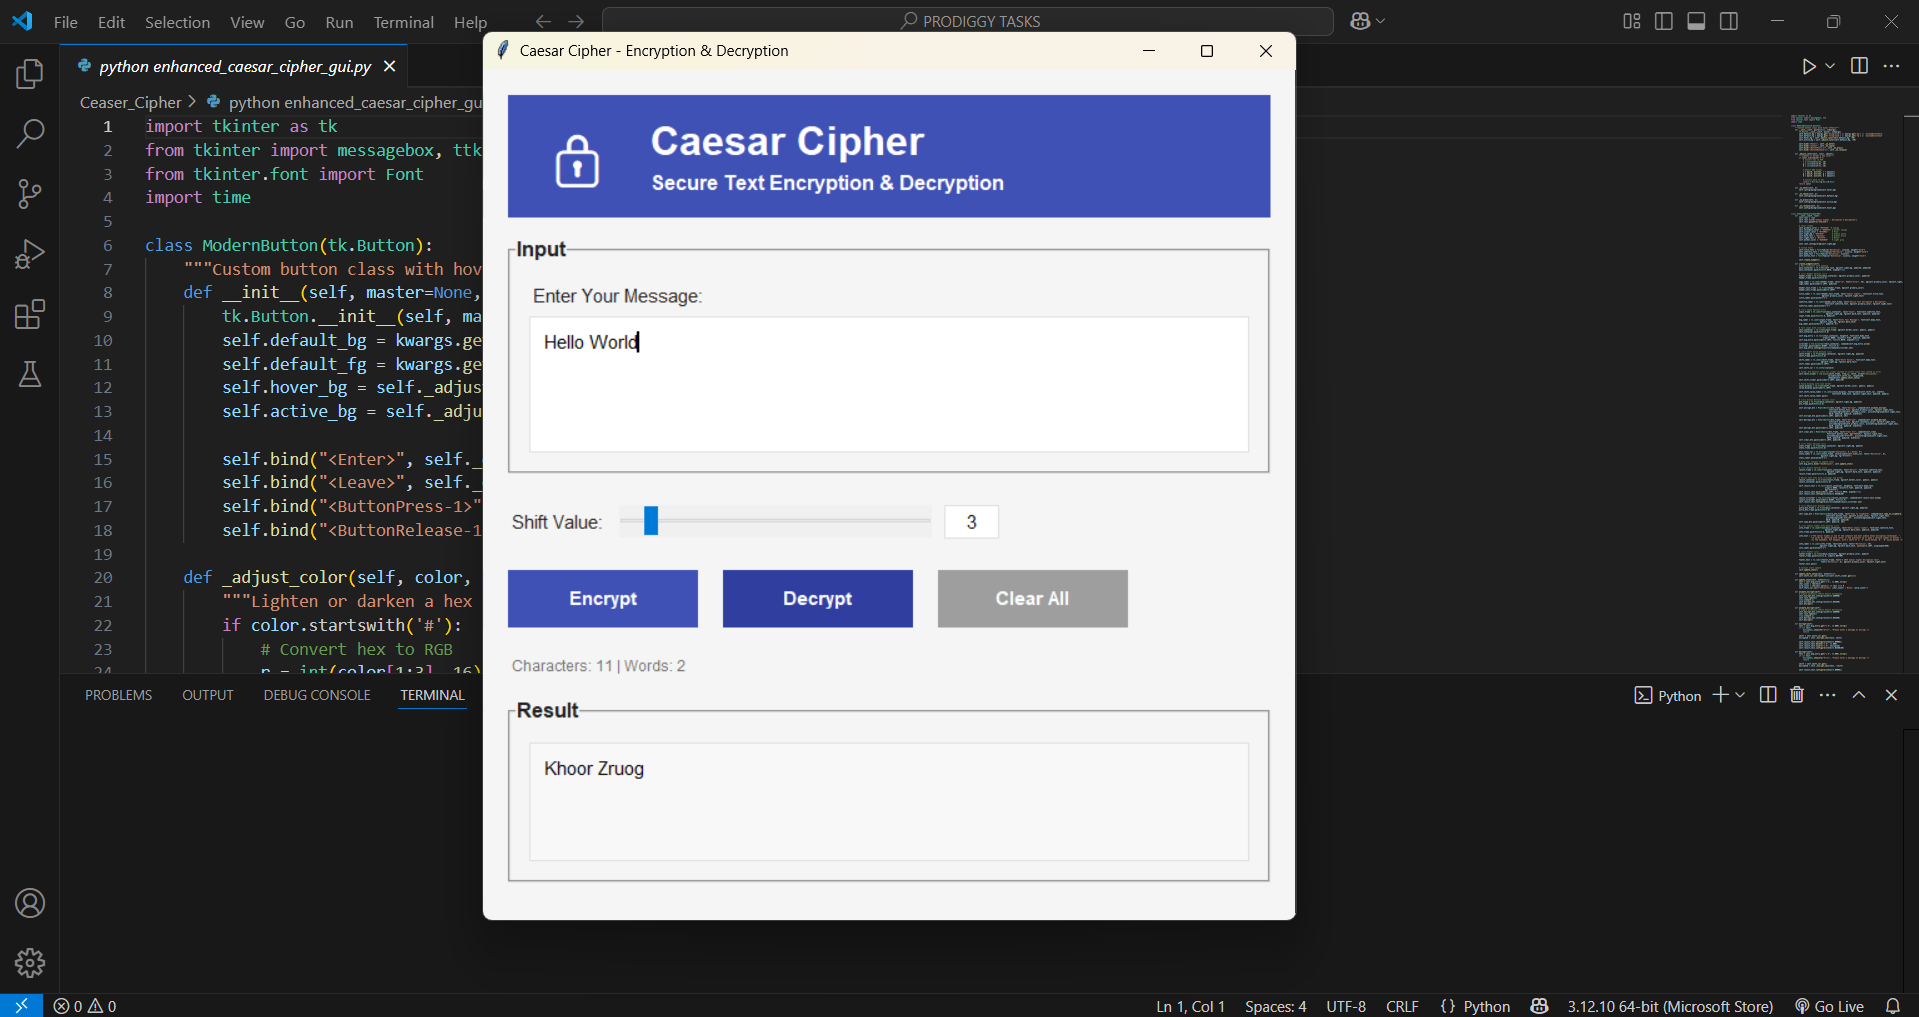Select Python interpreter 3.12.10 64-bit in status bar
The height and width of the screenshot is (1017, 1919).
click(1670, 1006)
